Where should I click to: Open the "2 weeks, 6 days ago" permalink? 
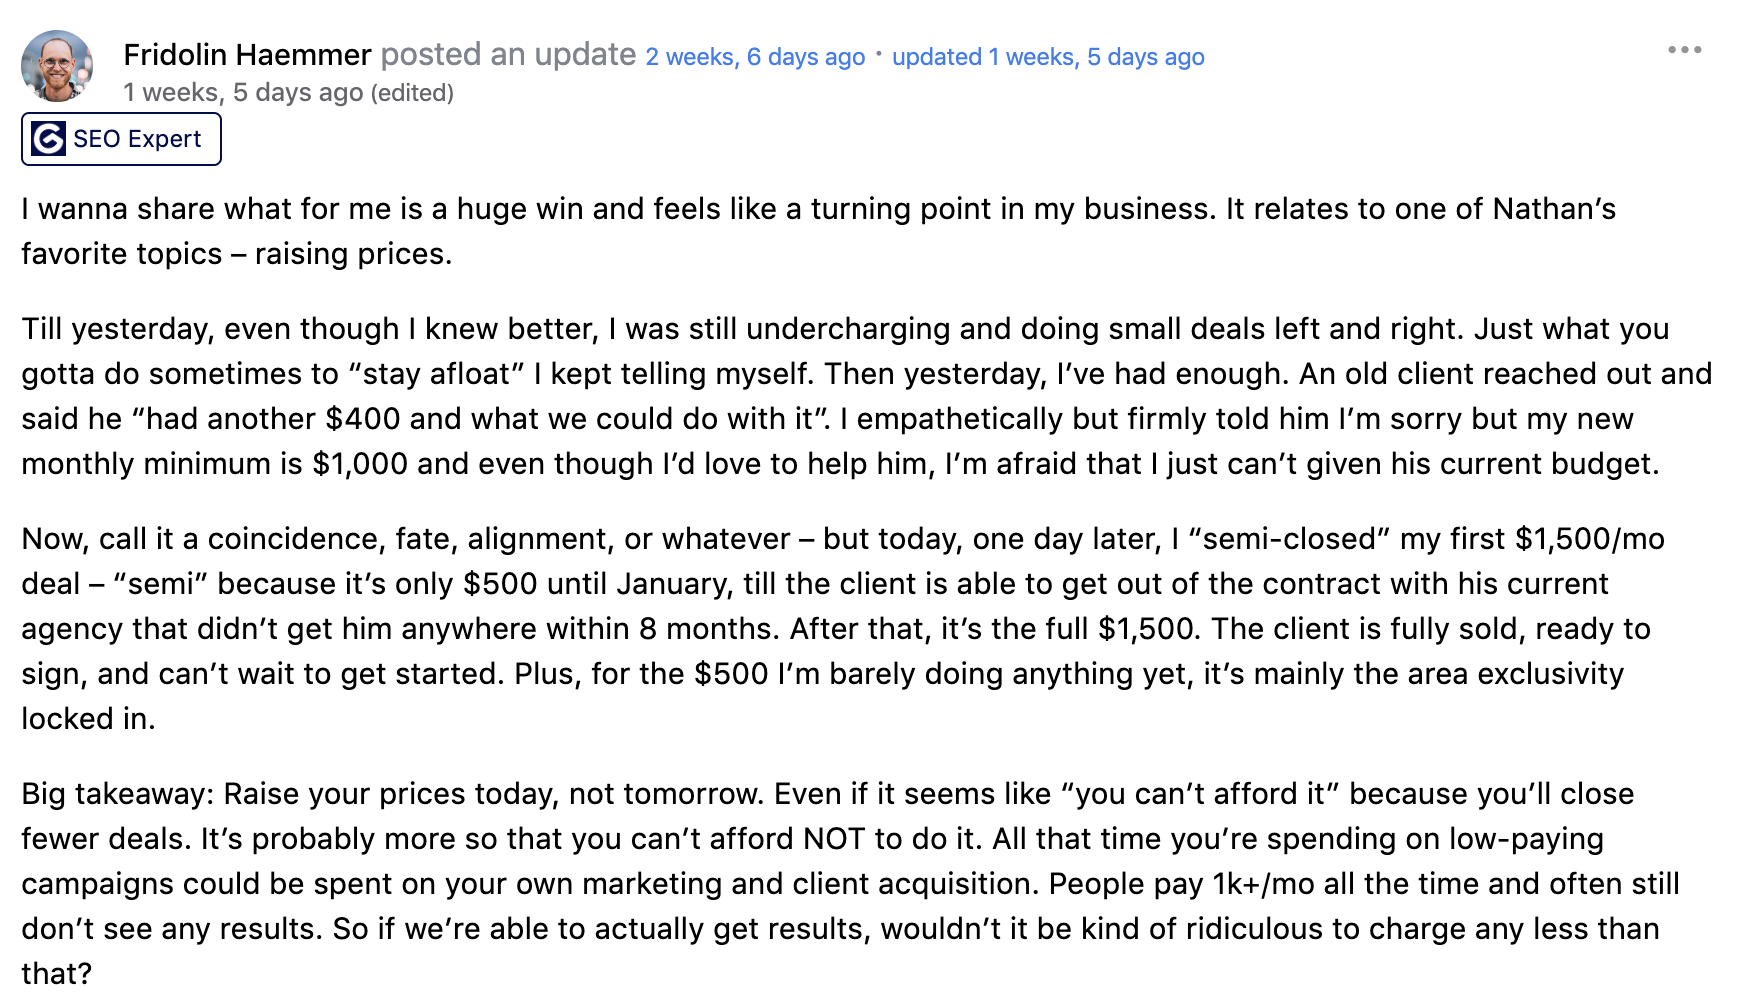pos(754,57)
